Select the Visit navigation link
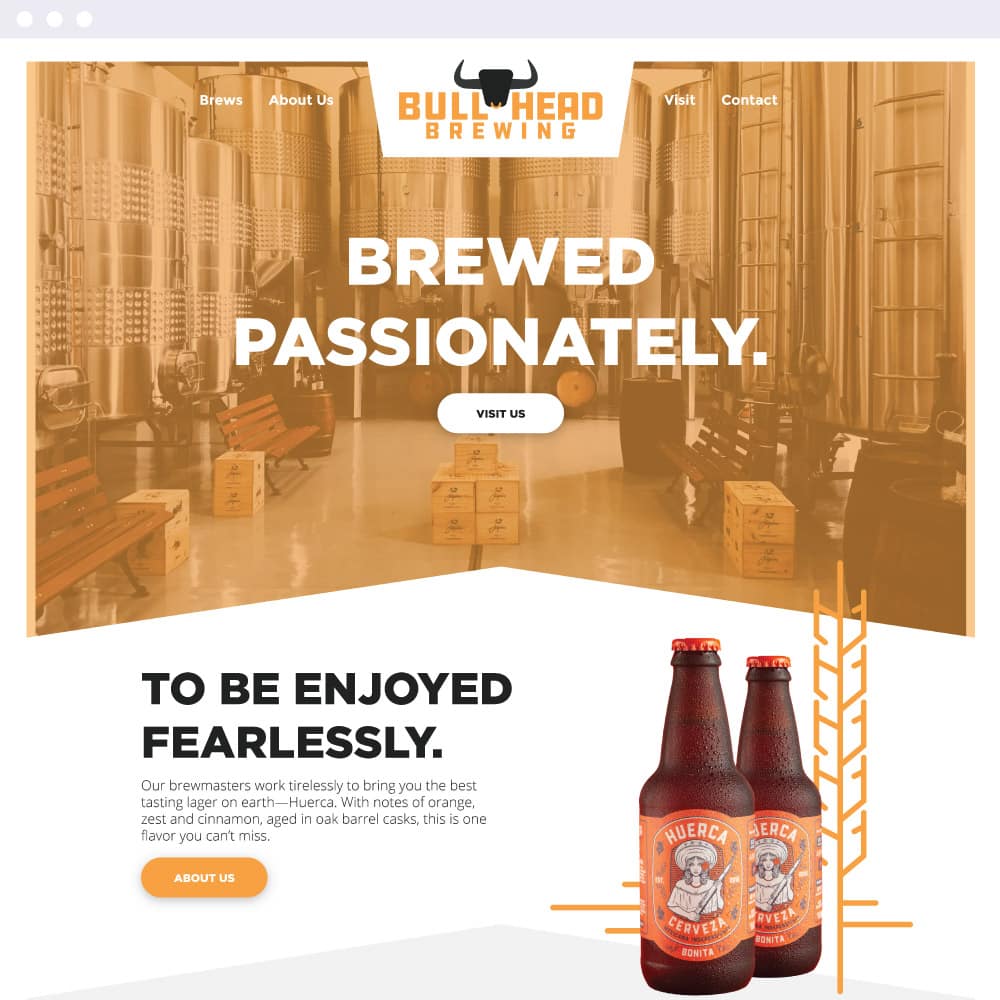 679,100
